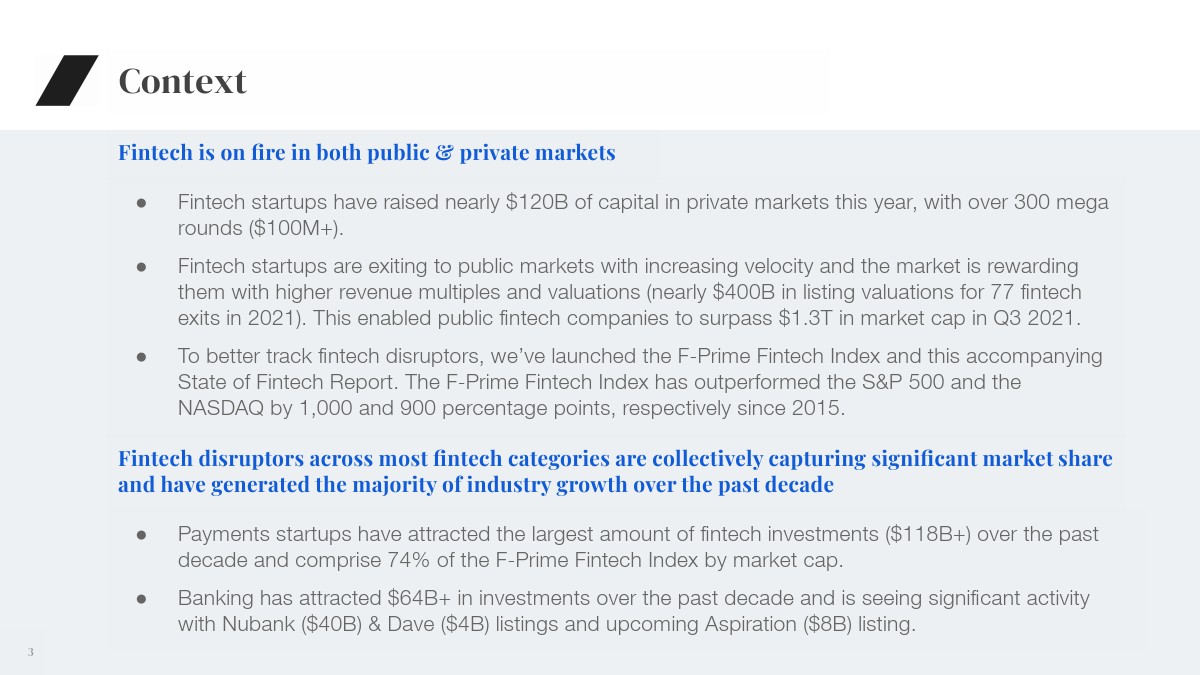Click the black parallelogram logo beside Context
Screen dimensions: 1200x675
(x=67, y=80)
